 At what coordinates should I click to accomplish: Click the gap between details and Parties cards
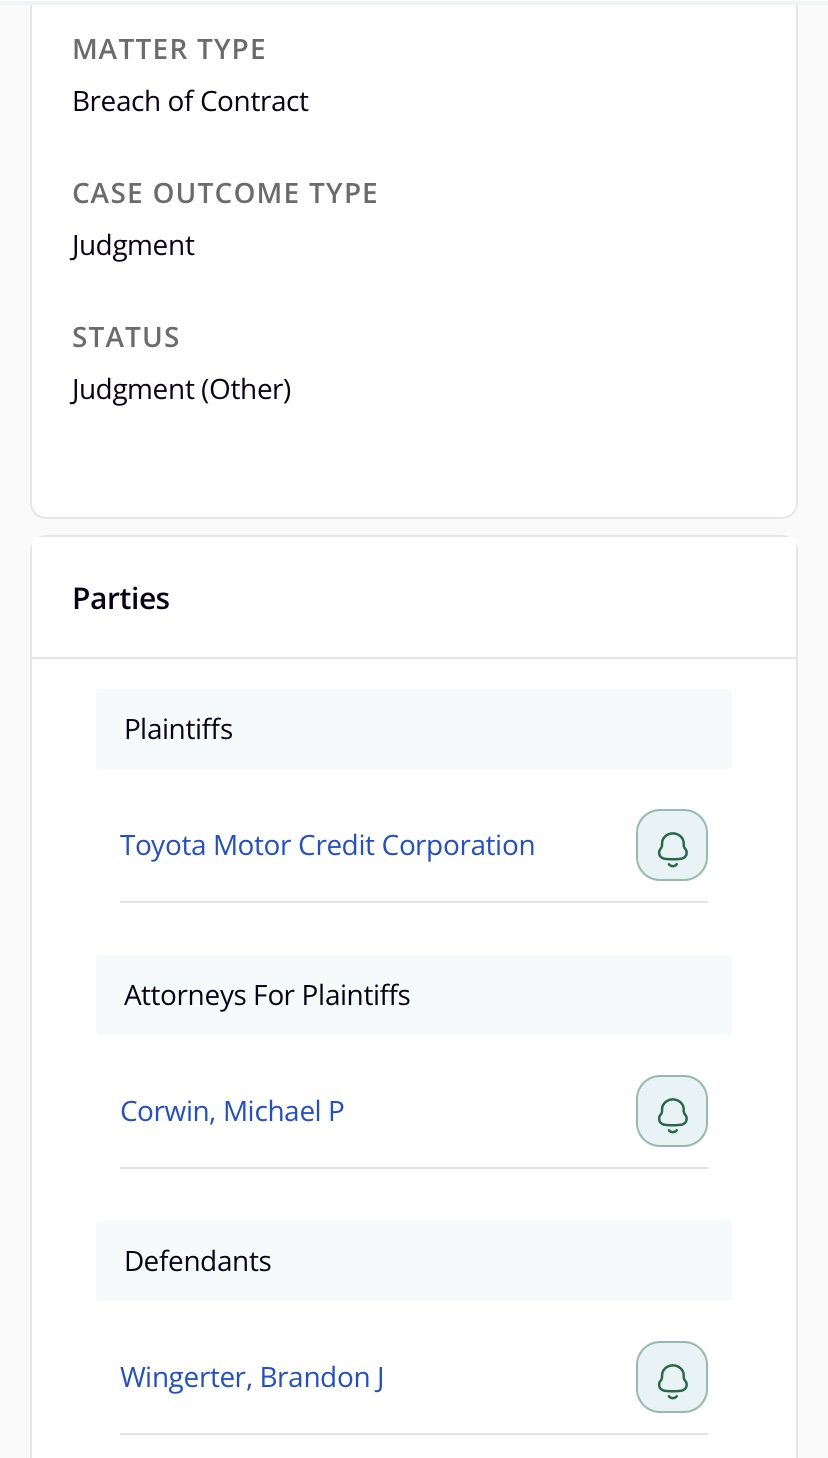(x=414, y=527)
